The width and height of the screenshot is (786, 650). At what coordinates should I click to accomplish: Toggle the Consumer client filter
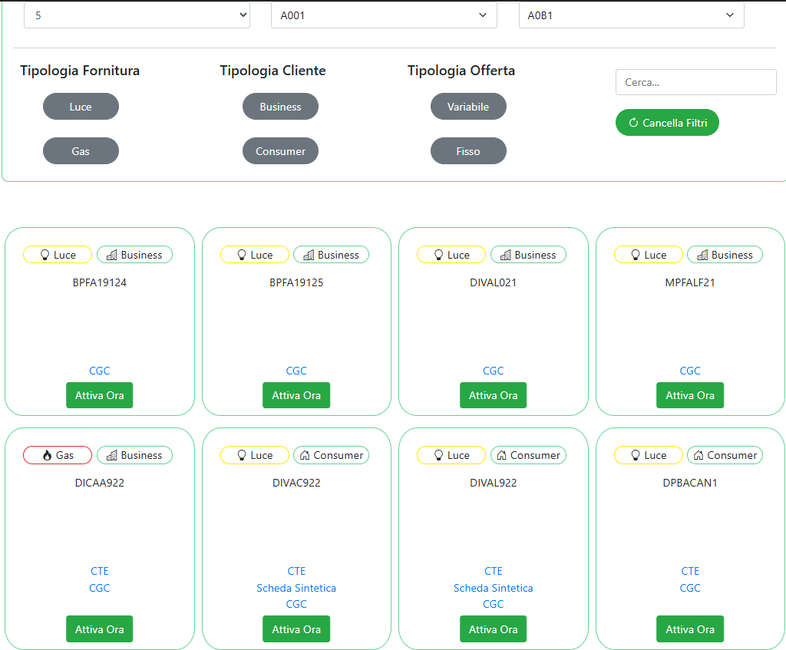(x=280, y=151)
